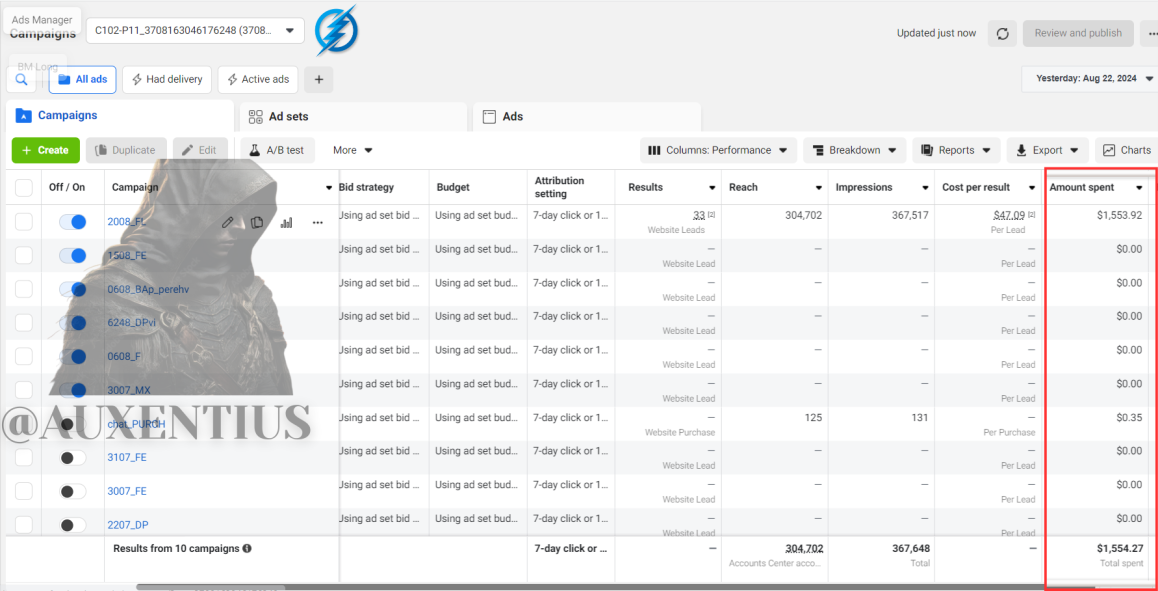Screen dimensions: 1158x591
Task: Click the info icon next to Results from 10 campaigns
Action: tap(247, 549)
